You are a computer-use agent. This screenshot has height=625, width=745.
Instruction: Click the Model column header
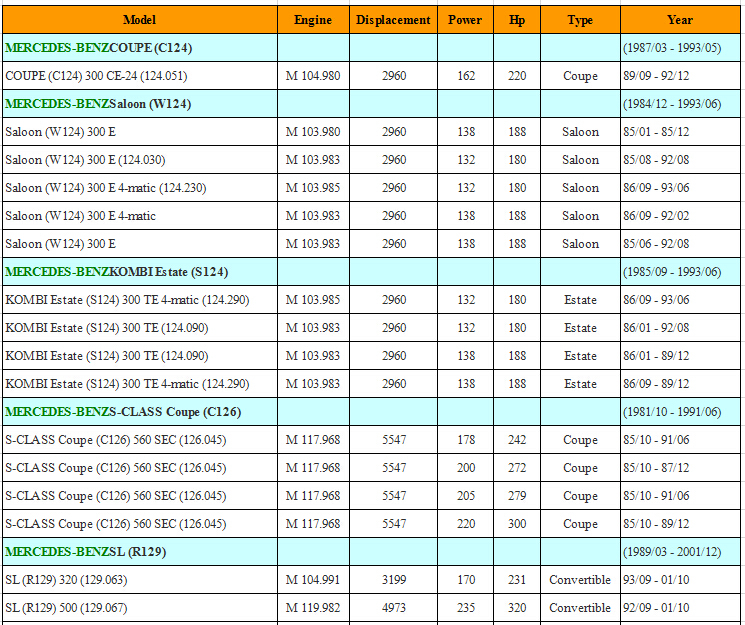click(140, 20)
